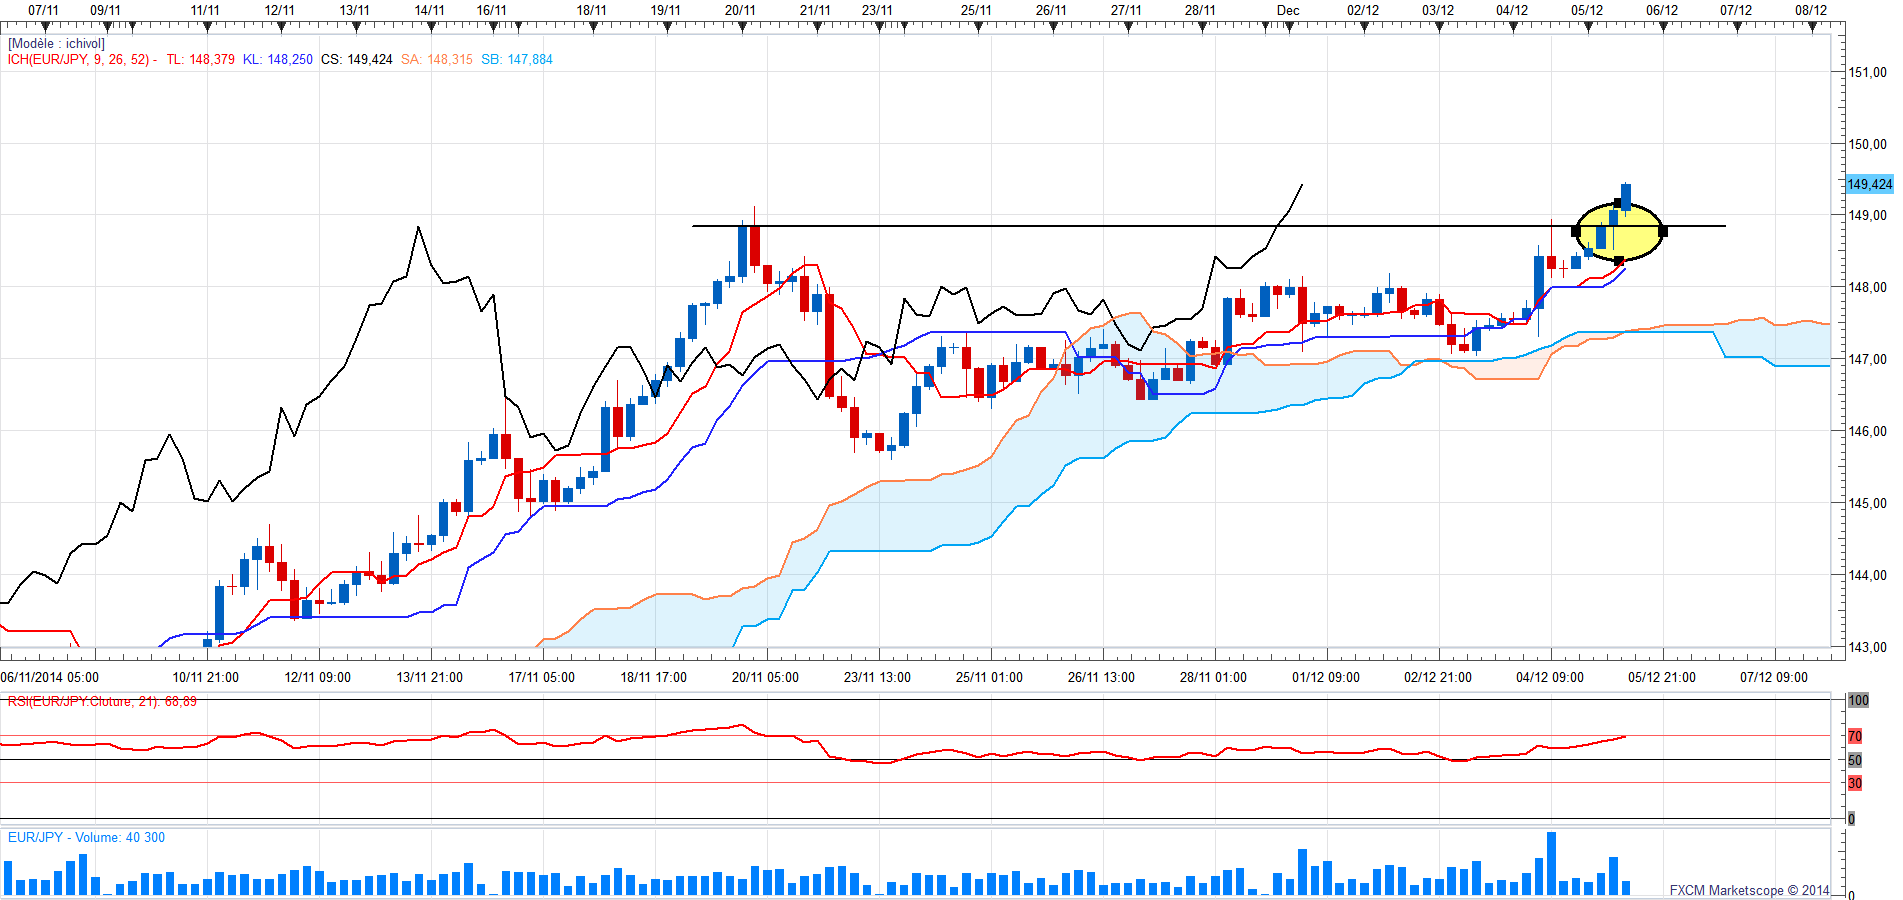Click the blue 149,424 current price tag
This screenshot has width=1903, height=900.
pos(1869,184)
